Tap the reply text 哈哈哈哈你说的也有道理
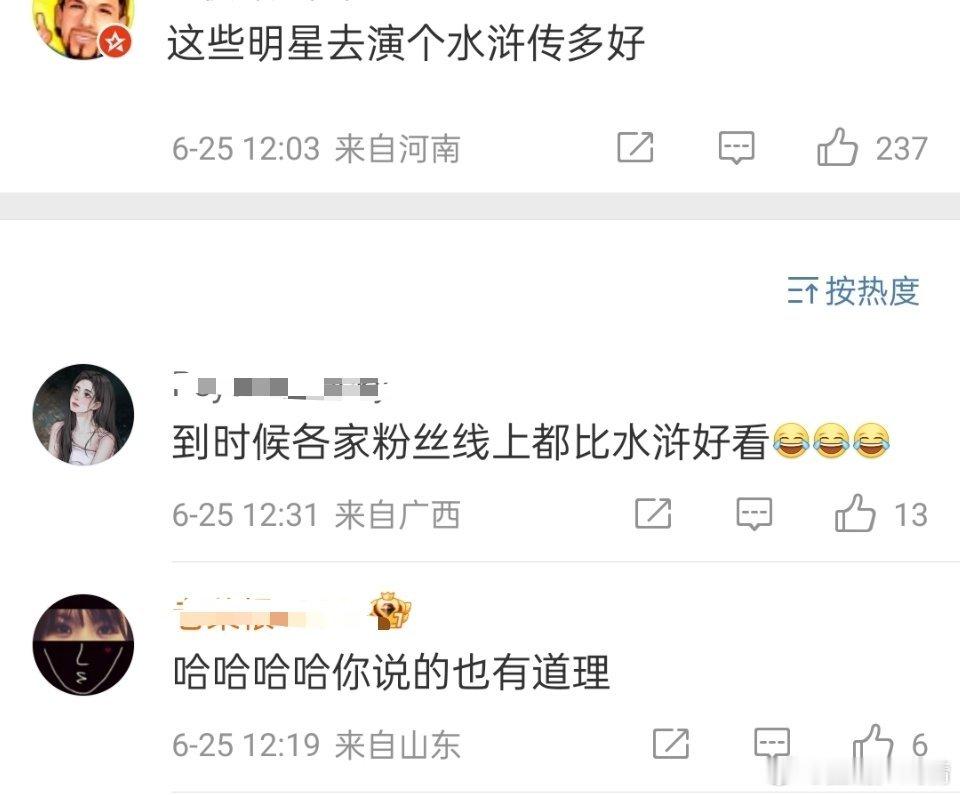960x795 pixels. point(392,672)
